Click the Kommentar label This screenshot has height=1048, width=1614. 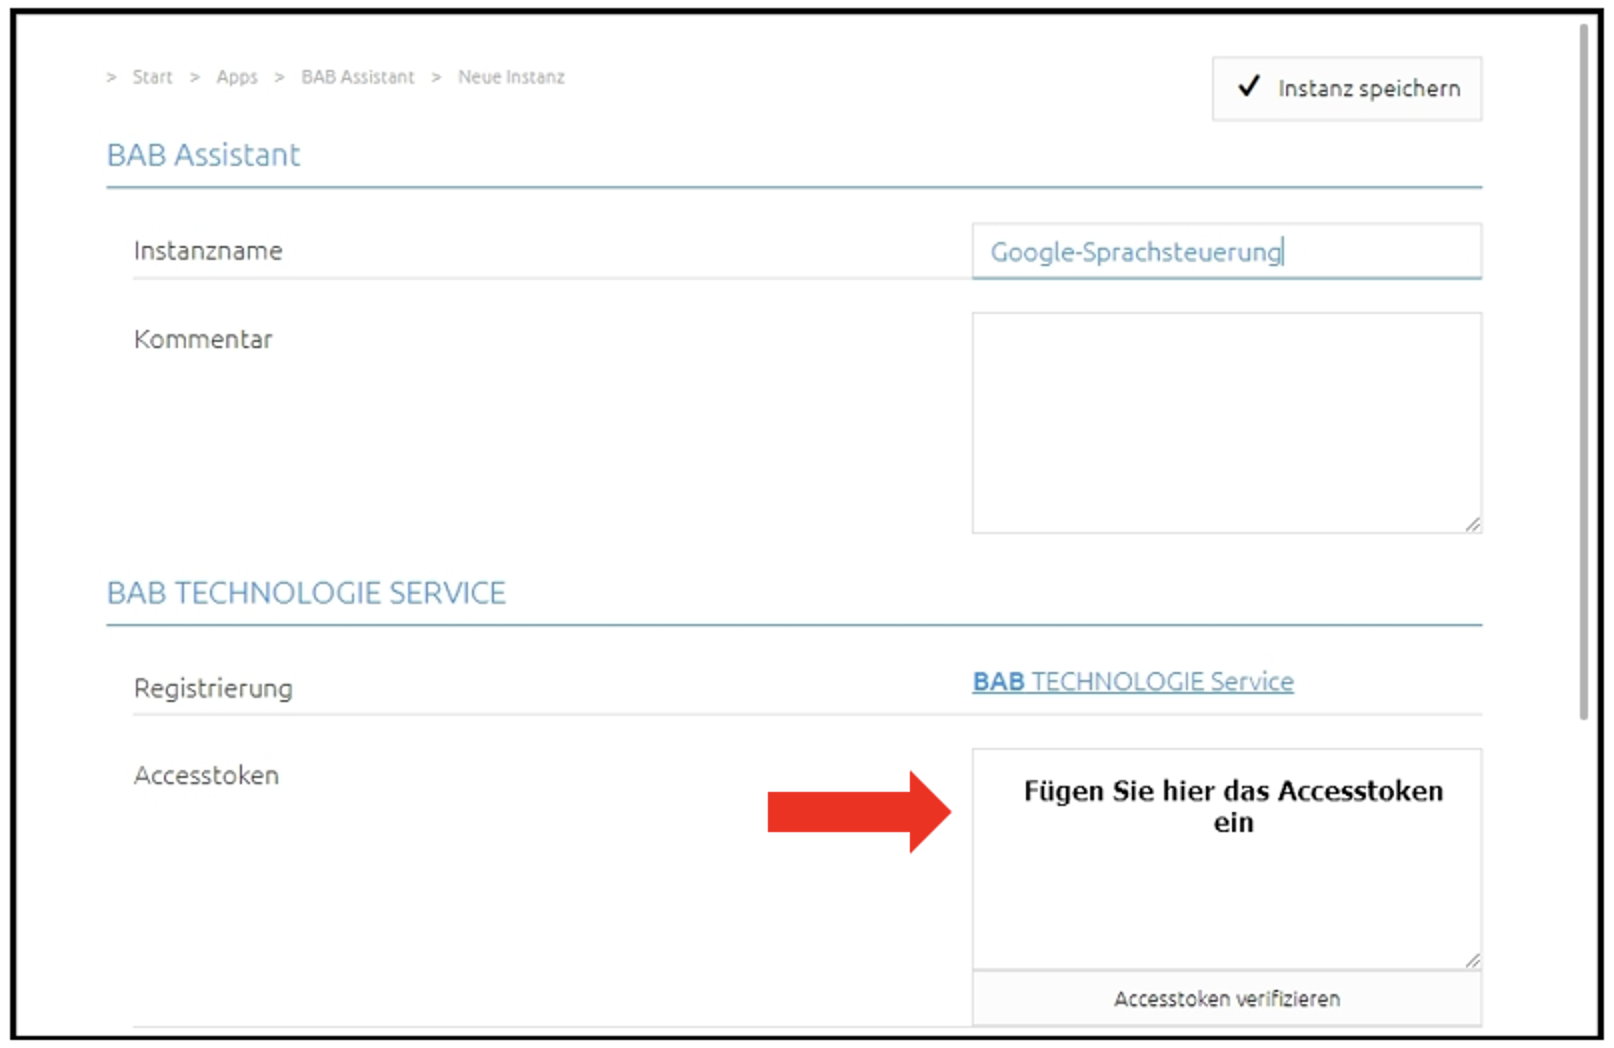click(x=203, y=340)
